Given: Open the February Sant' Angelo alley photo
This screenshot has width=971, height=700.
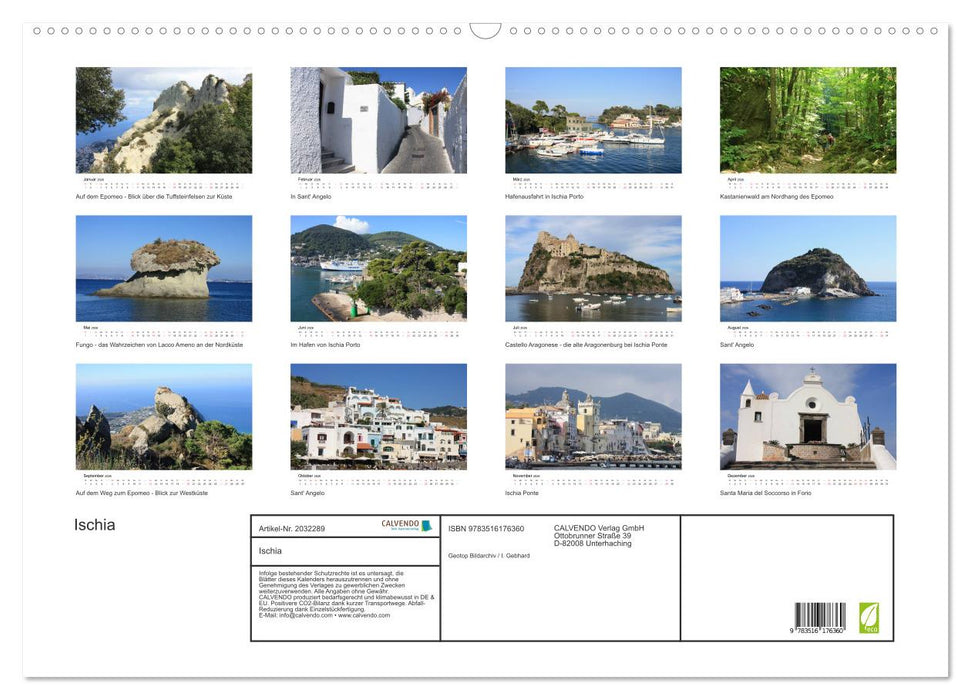Looking at the screenshot, I should pyautogui.click(x=377, y=120).
